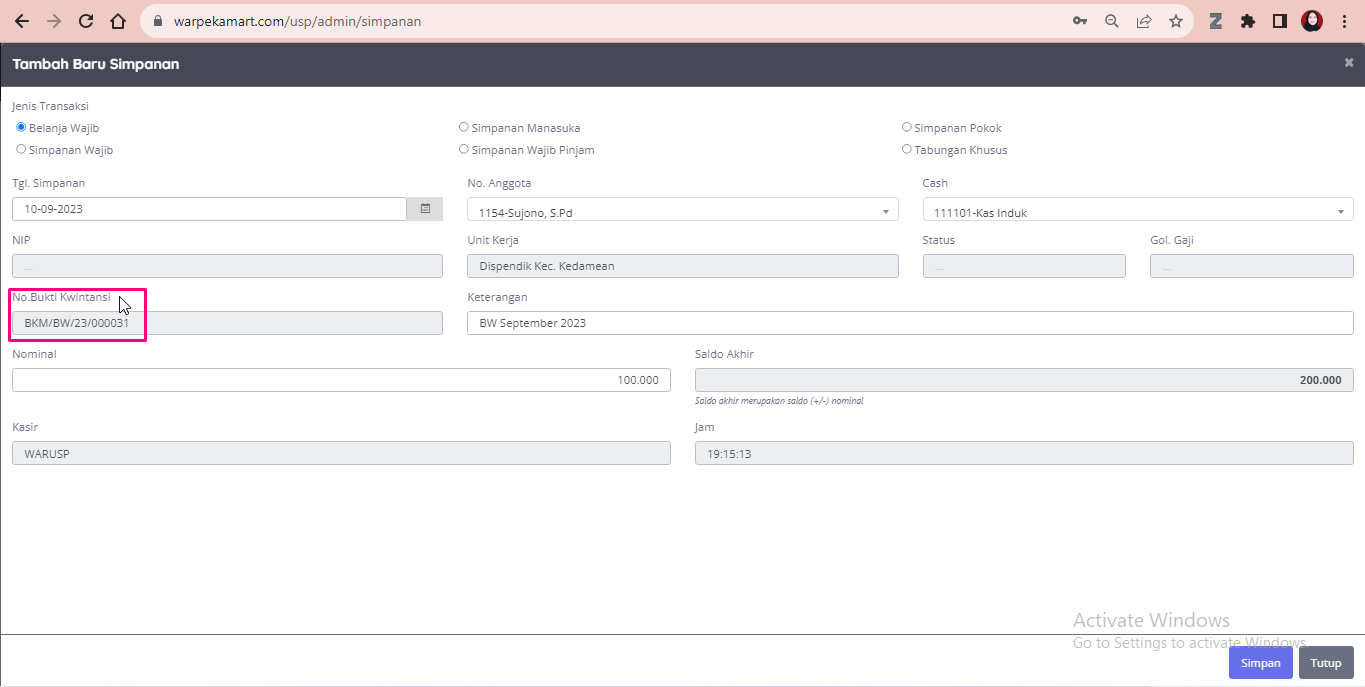Click the Keterangan text field
1365x687 pixels.
click(910, 323)
